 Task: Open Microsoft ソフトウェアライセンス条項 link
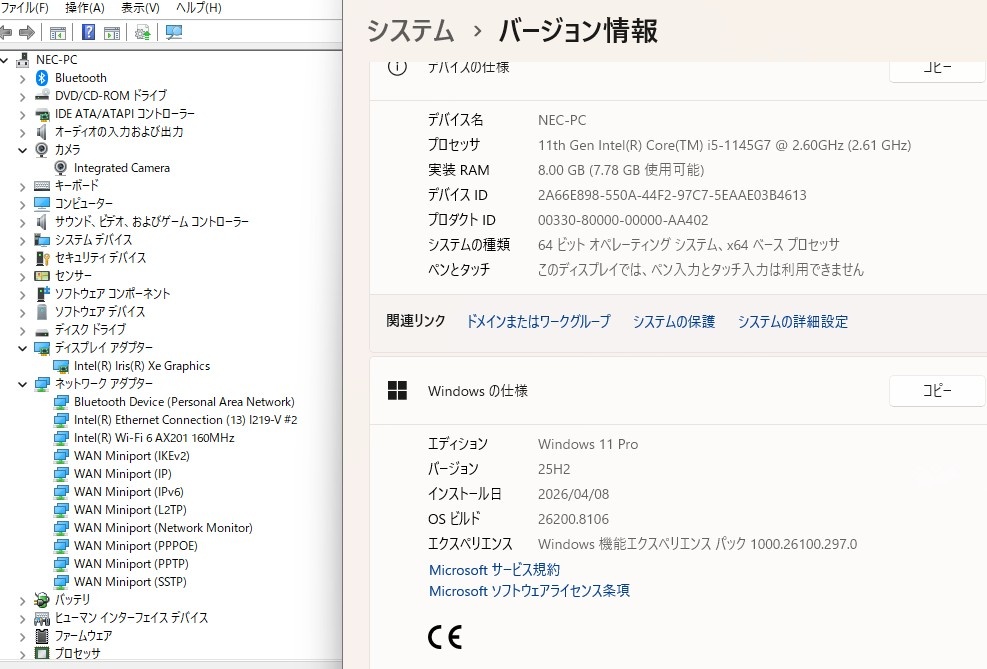point(529,591)
